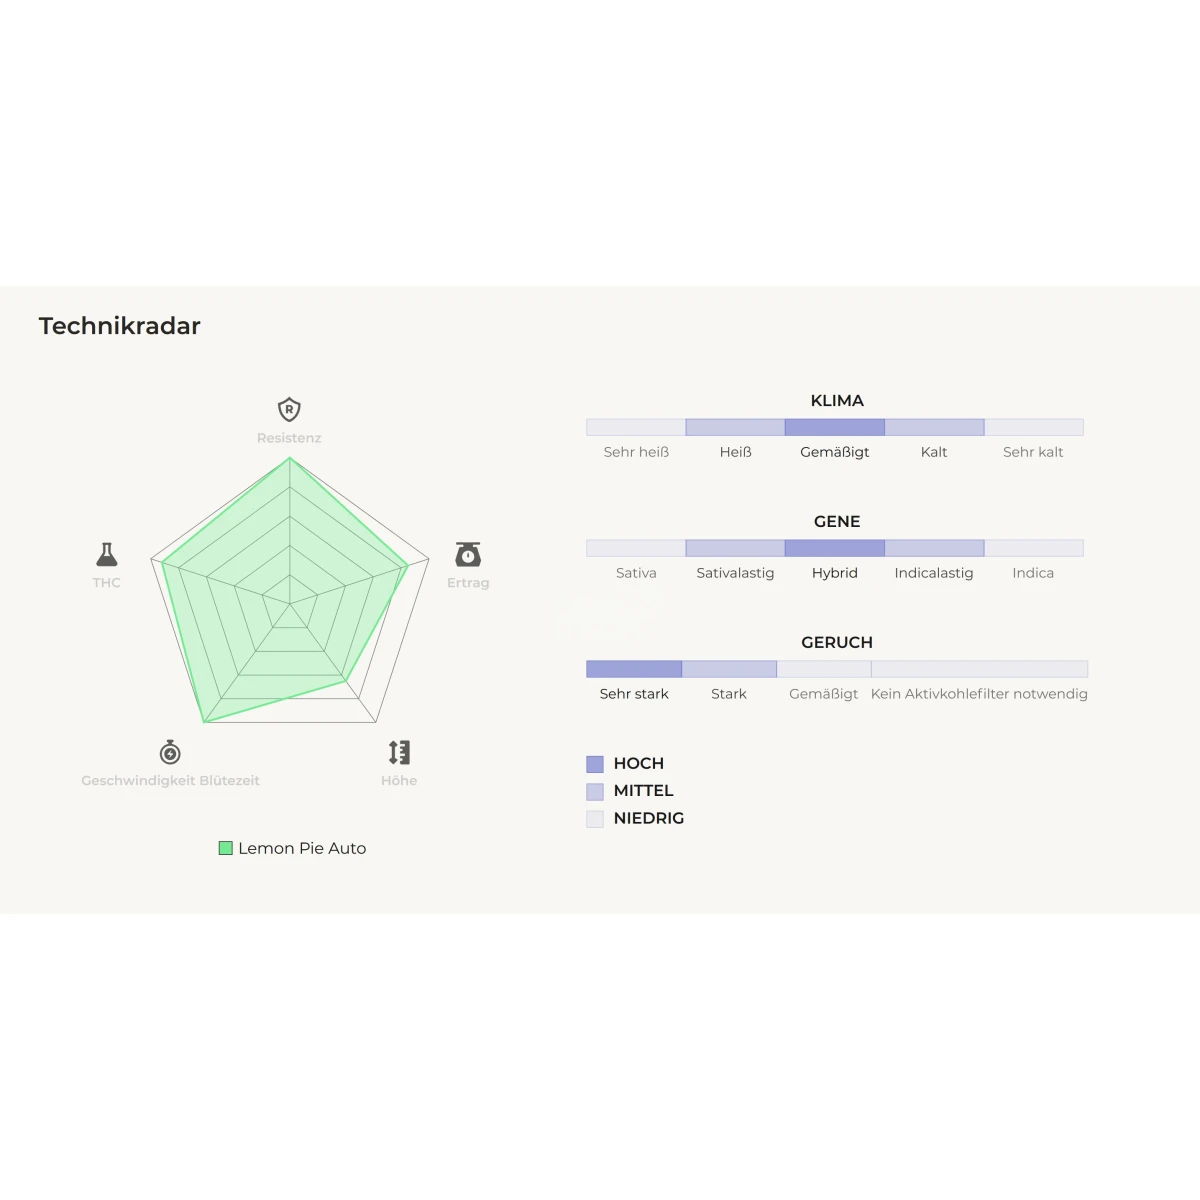The image size is (1200, 1200).
Task: Click the Heiß climate segment
Action: 735,427
